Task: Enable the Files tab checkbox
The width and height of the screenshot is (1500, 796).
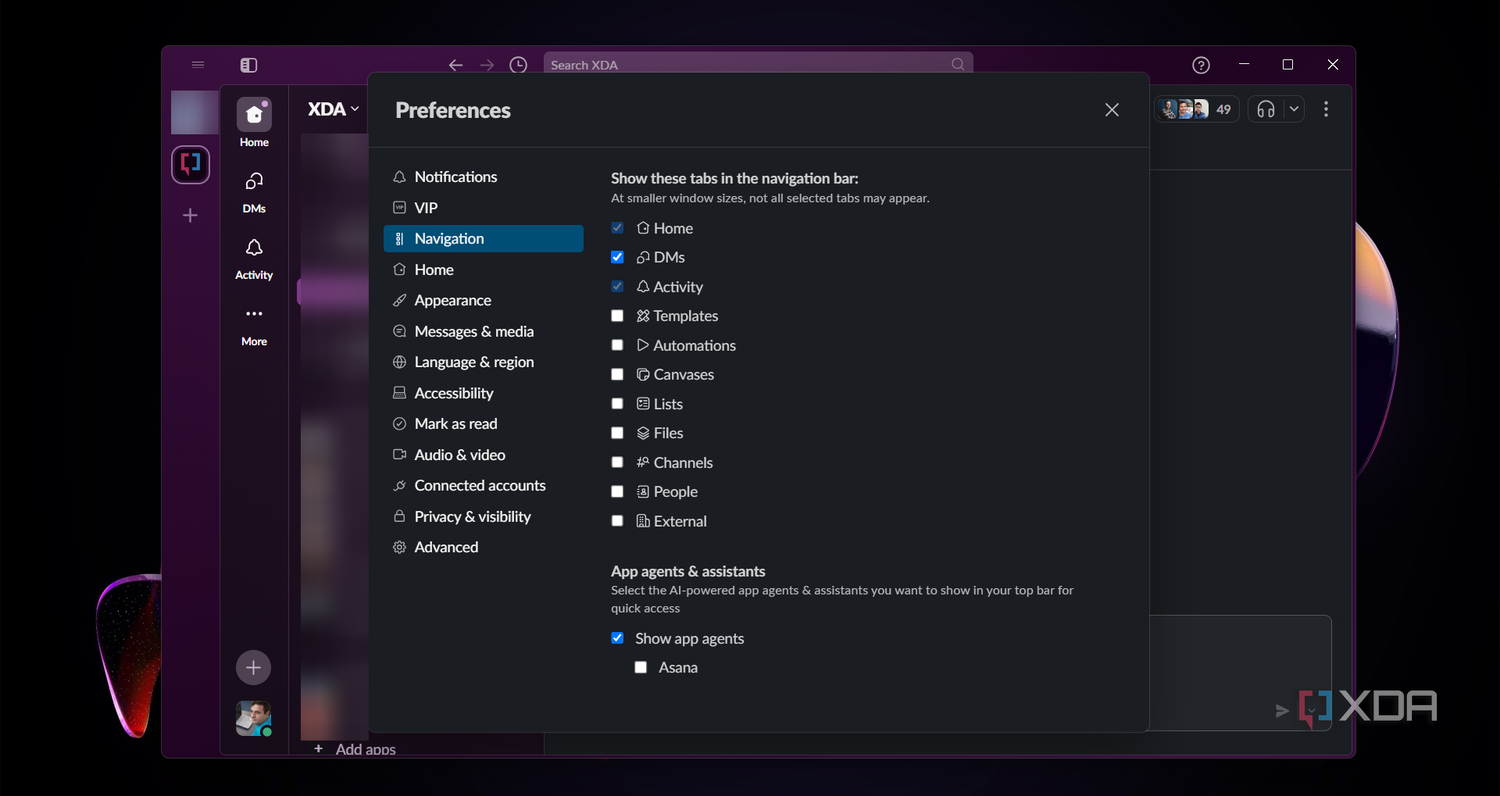Action: pyautogui.click(x=617, y=433)
